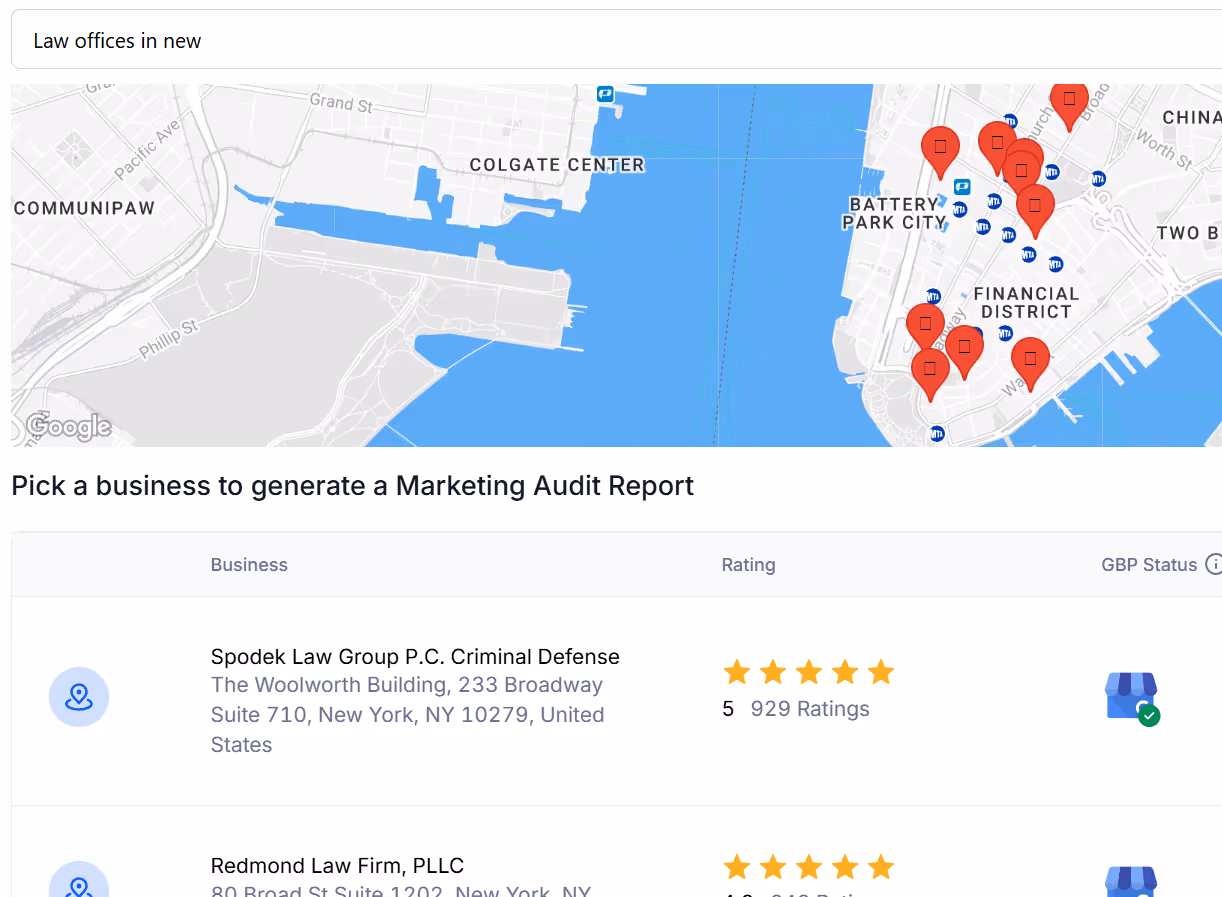This screenshot has height=897, width=1222.
Task: Click the blue MTA icon just above the Financial District label
Action: (1056, 264)
